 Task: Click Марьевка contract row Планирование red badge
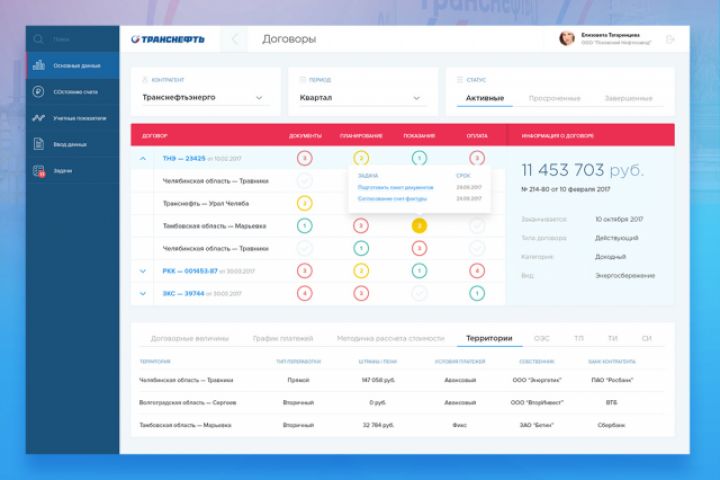361,226
